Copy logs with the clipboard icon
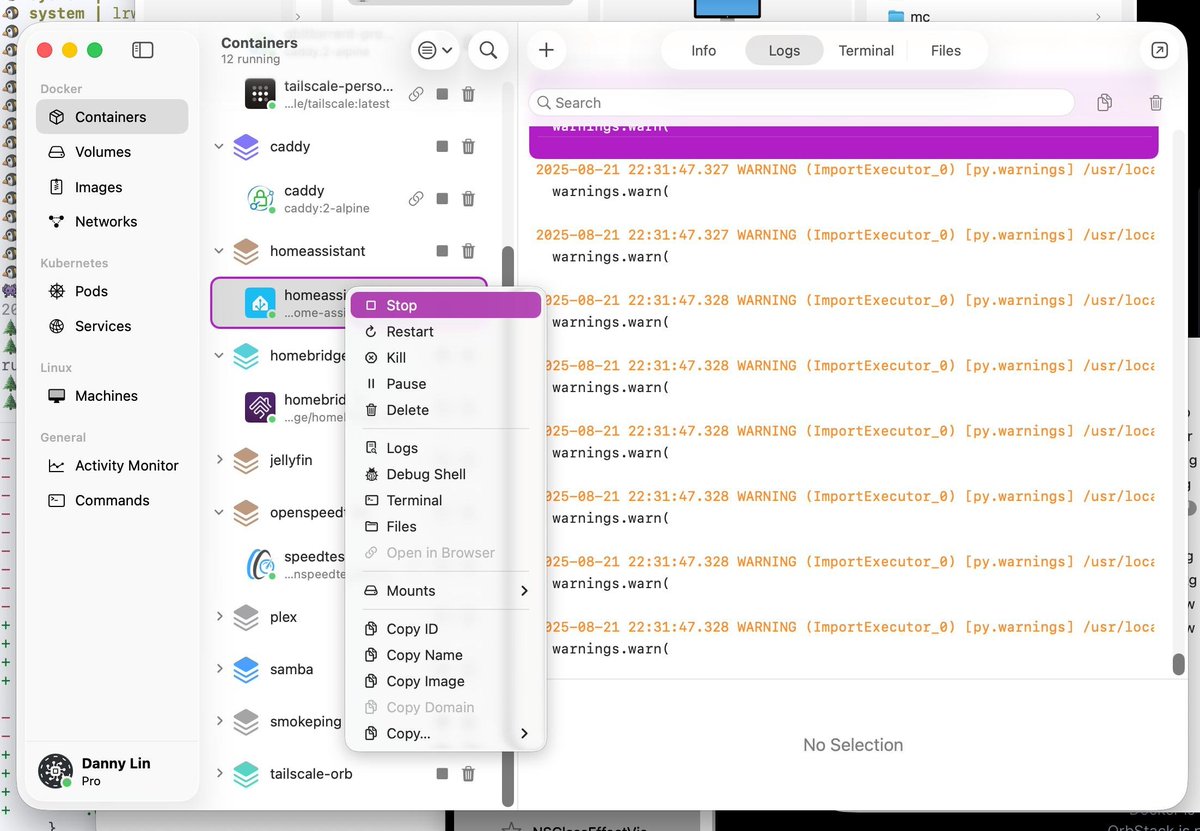 pos(1104,102)
